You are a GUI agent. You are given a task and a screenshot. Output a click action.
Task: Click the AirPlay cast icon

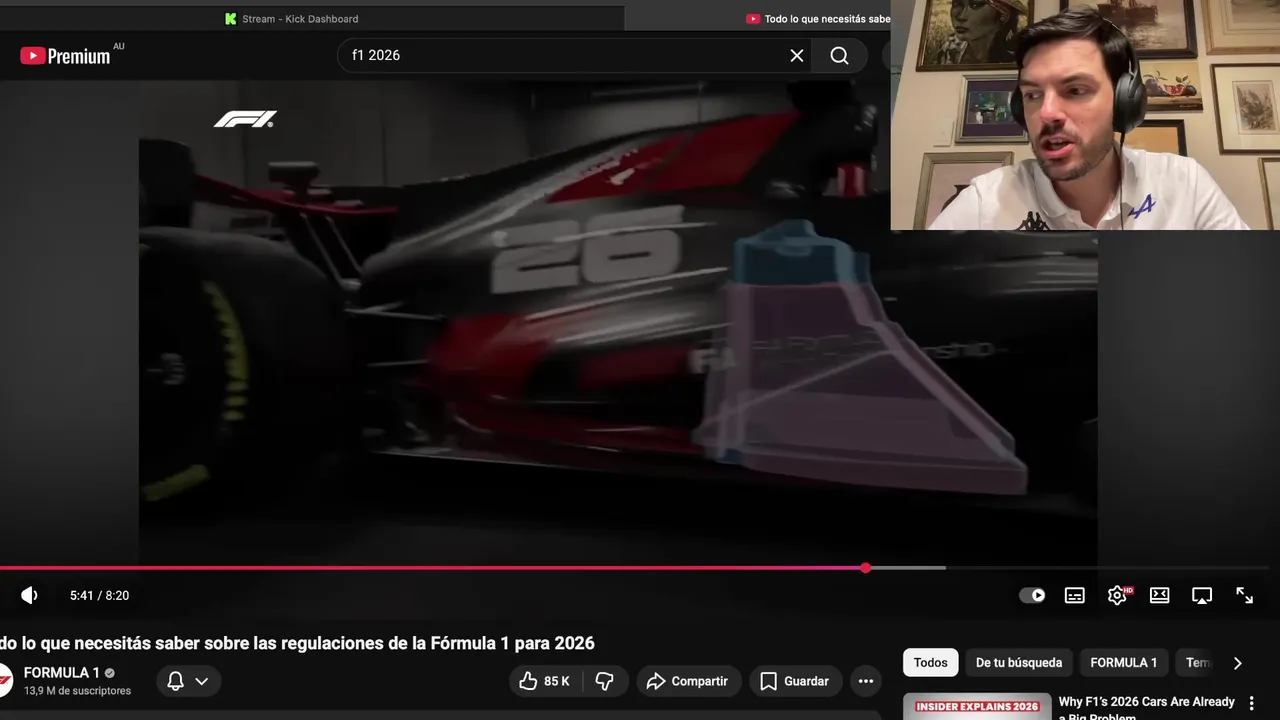[x=1202, y=595]
